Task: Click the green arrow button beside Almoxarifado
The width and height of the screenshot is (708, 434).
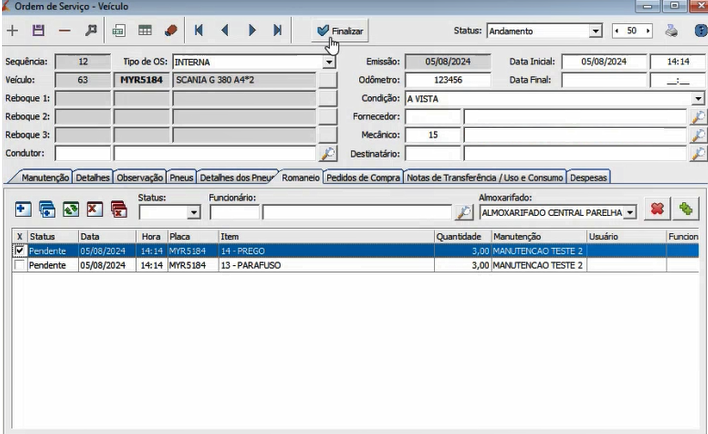Action: coord(686,209)
